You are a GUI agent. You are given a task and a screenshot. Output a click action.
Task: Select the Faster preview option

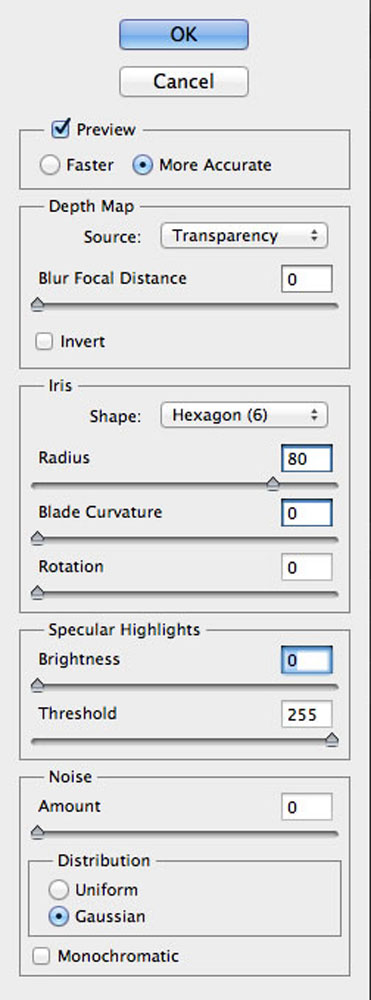(49, 165)
